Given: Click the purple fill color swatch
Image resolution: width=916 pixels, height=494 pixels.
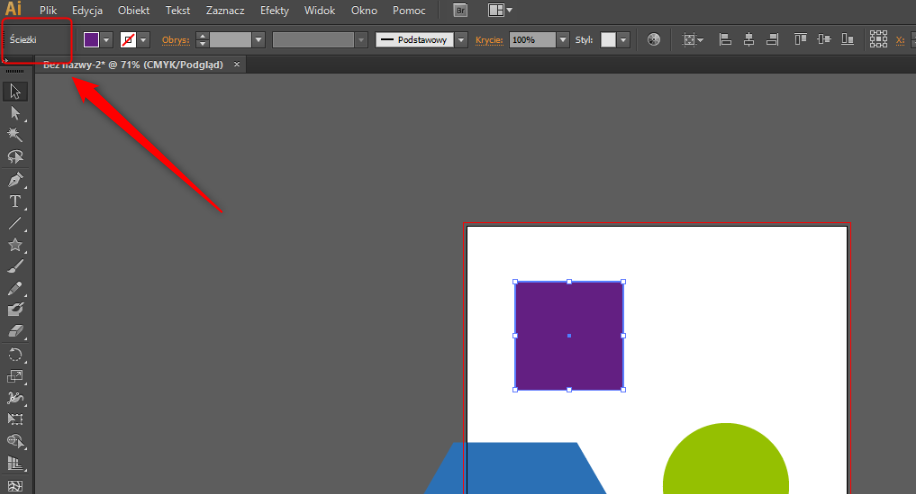Looking at the screenshot, I should click(91, 40).
